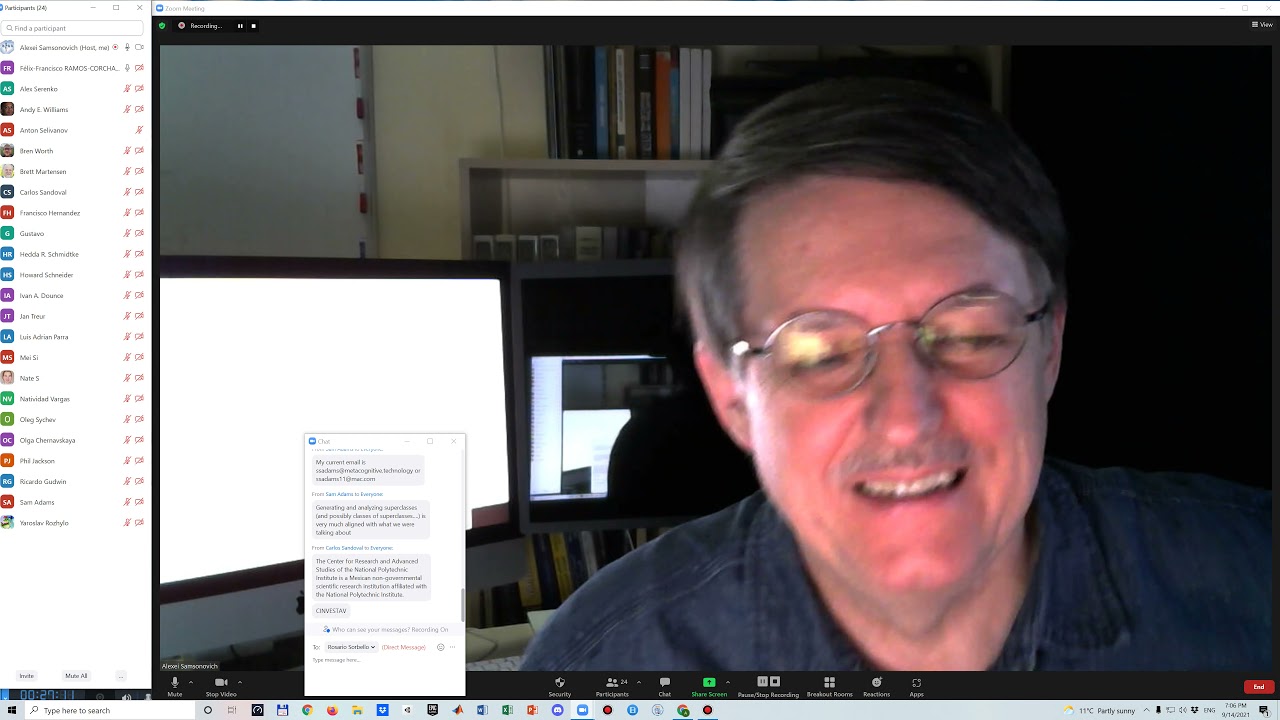Expand audio options arrow beside Mute
This screenshot has height=720, width=1280.
(x=191, y=682)
